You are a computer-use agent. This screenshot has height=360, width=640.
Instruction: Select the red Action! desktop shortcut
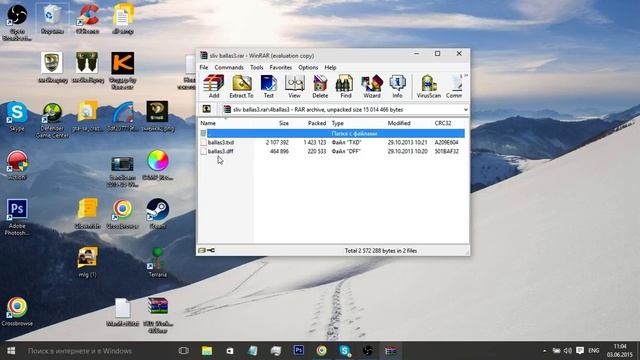(x=17, y=165)
